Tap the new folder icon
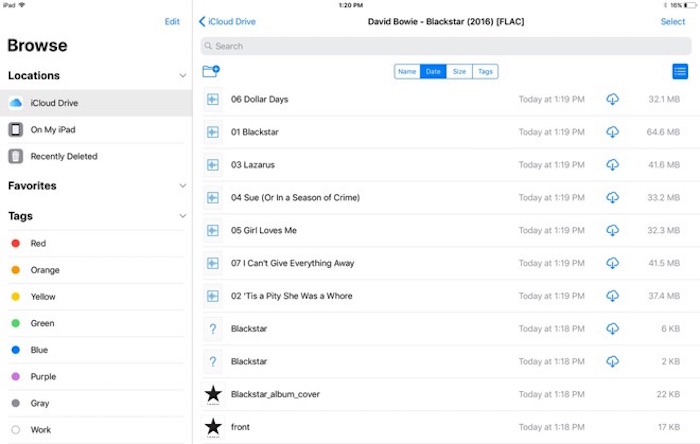Viewport: 700px width, 444px height. tap(211, 71)
